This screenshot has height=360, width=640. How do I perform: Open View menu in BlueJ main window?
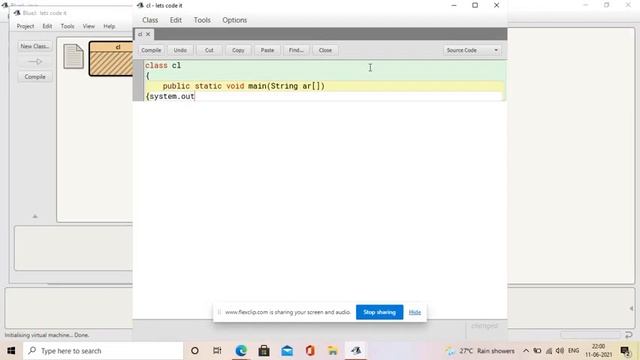tap(89, 26)
